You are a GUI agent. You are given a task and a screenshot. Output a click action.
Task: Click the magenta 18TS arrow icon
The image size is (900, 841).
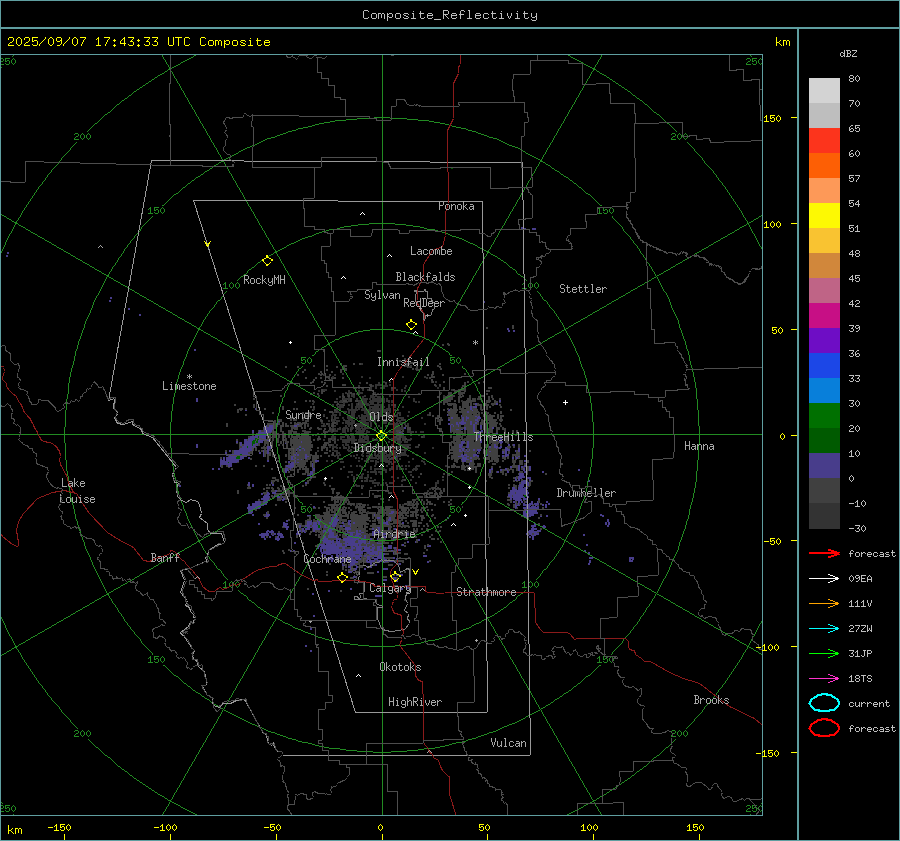click(x=824, y=679)
